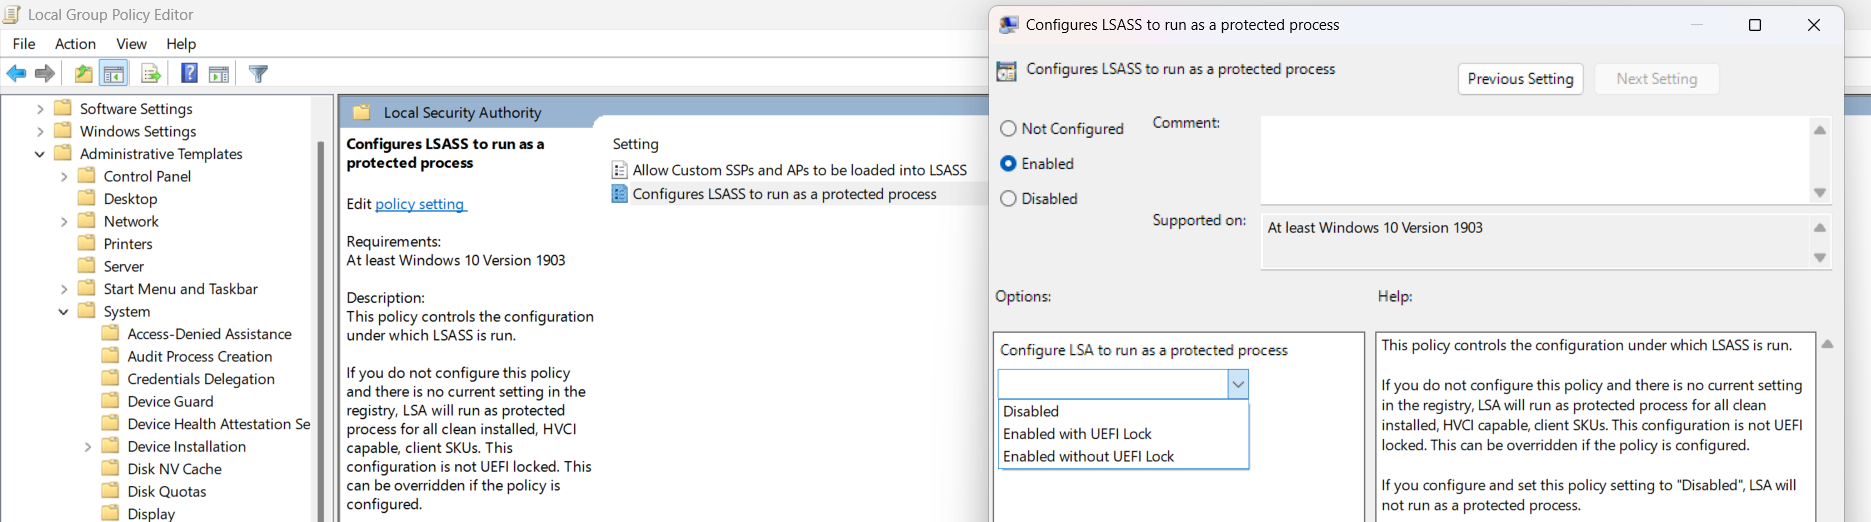Collapse the System tree node
Image resolution: width=1871 pixels, height=522 pixels.
pyautogui.click(x=63, y=312)
